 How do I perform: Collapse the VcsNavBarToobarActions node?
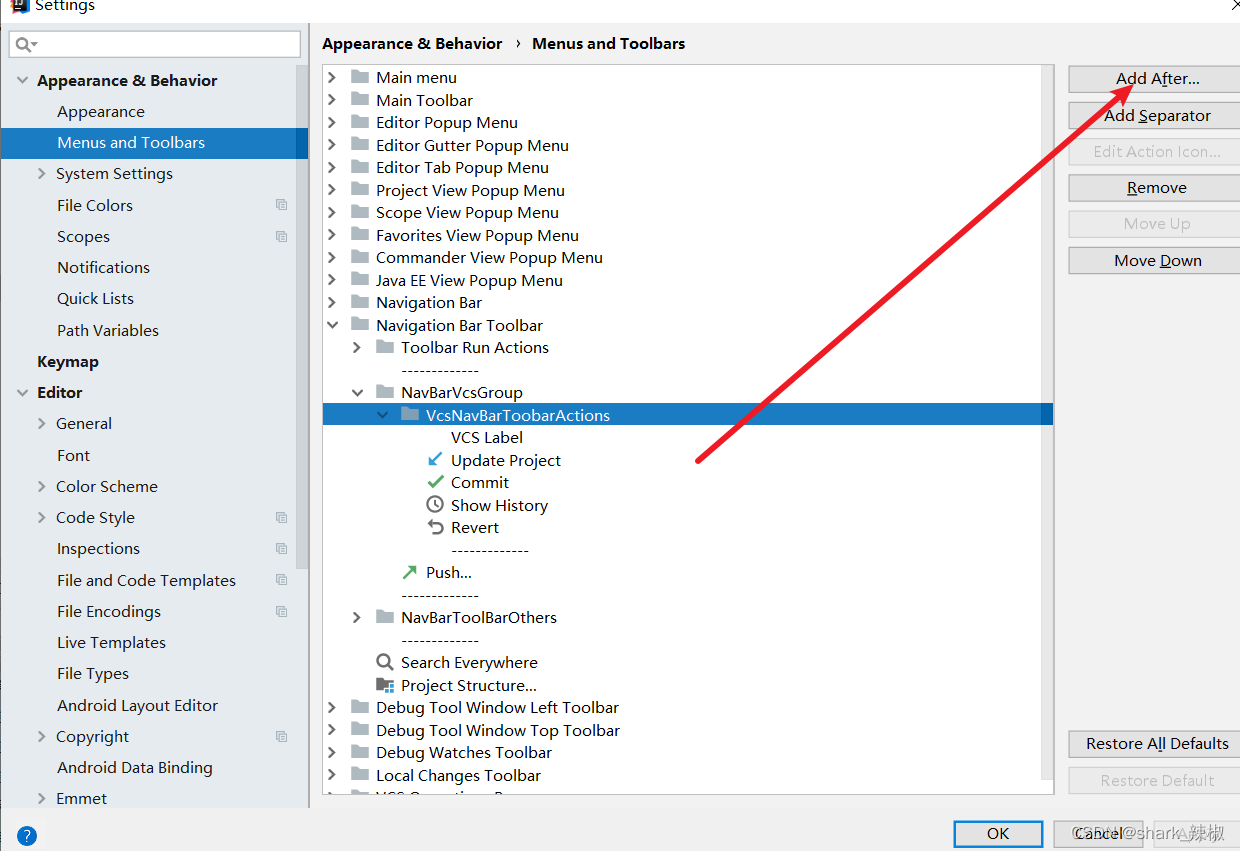pos(382,414)
